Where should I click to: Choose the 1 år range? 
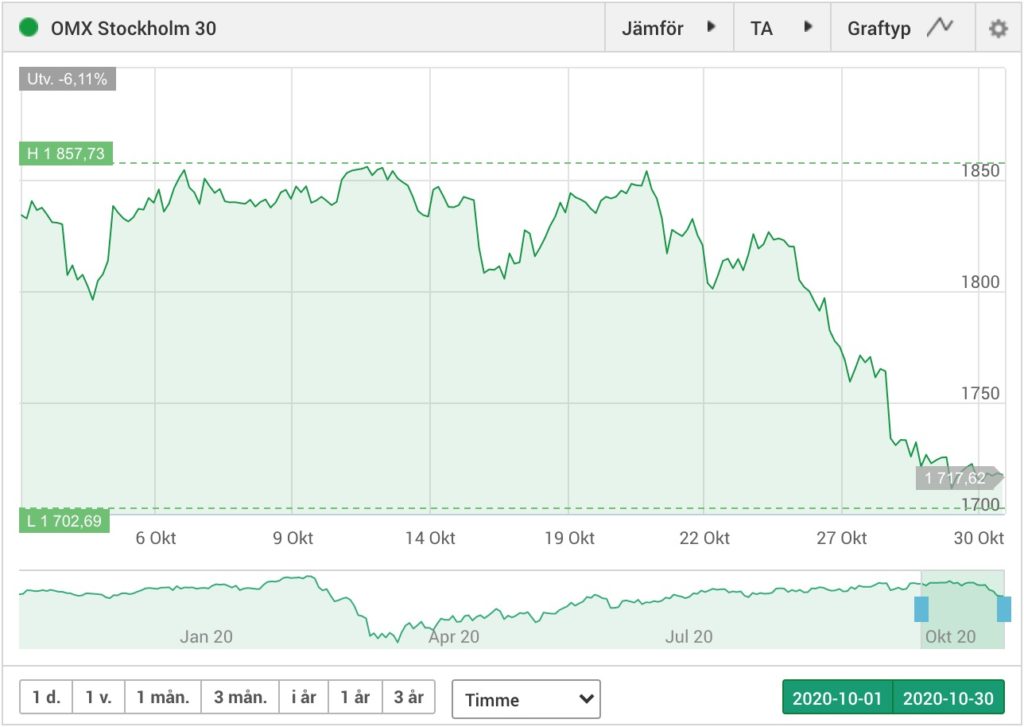355,697
